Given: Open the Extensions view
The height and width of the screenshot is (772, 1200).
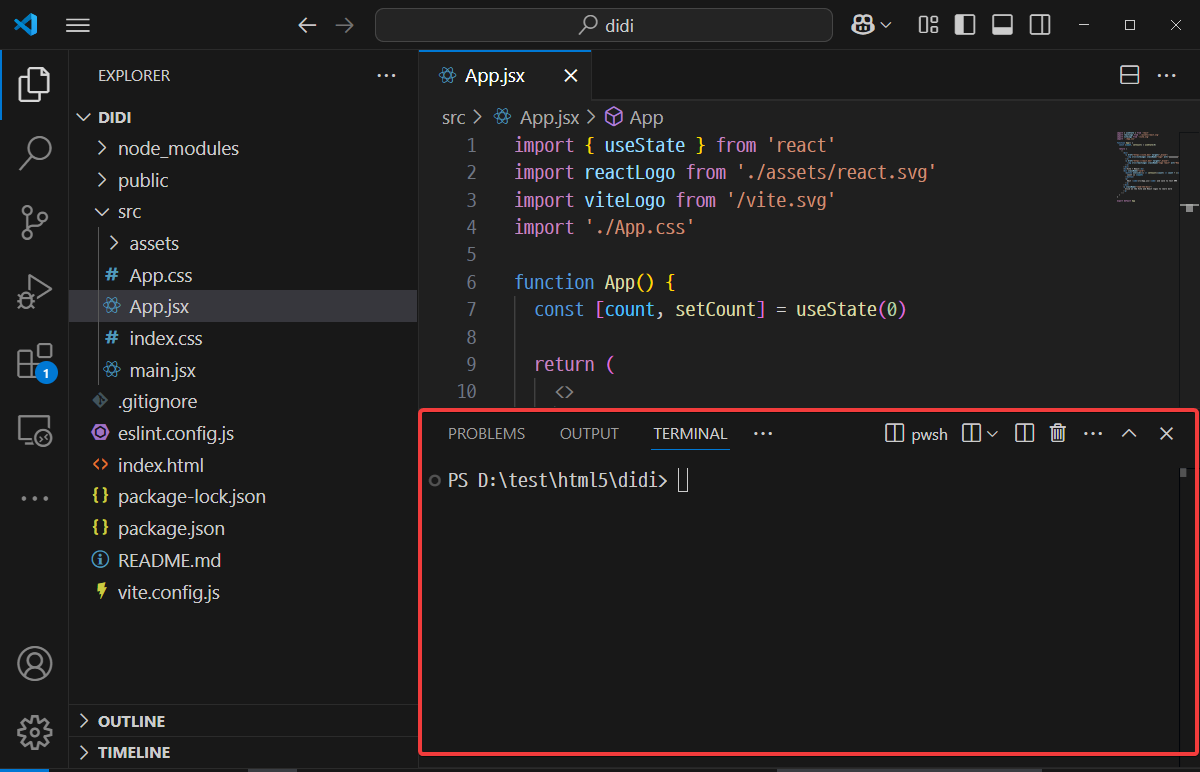Looking at the screenshot, I should pyautogui.click(x=34, y=362).
